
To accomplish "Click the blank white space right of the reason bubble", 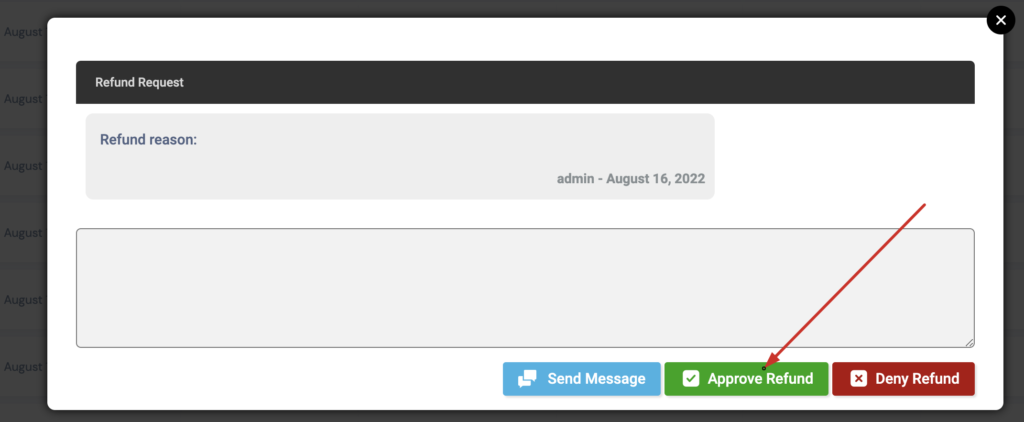I will (844, 156).
